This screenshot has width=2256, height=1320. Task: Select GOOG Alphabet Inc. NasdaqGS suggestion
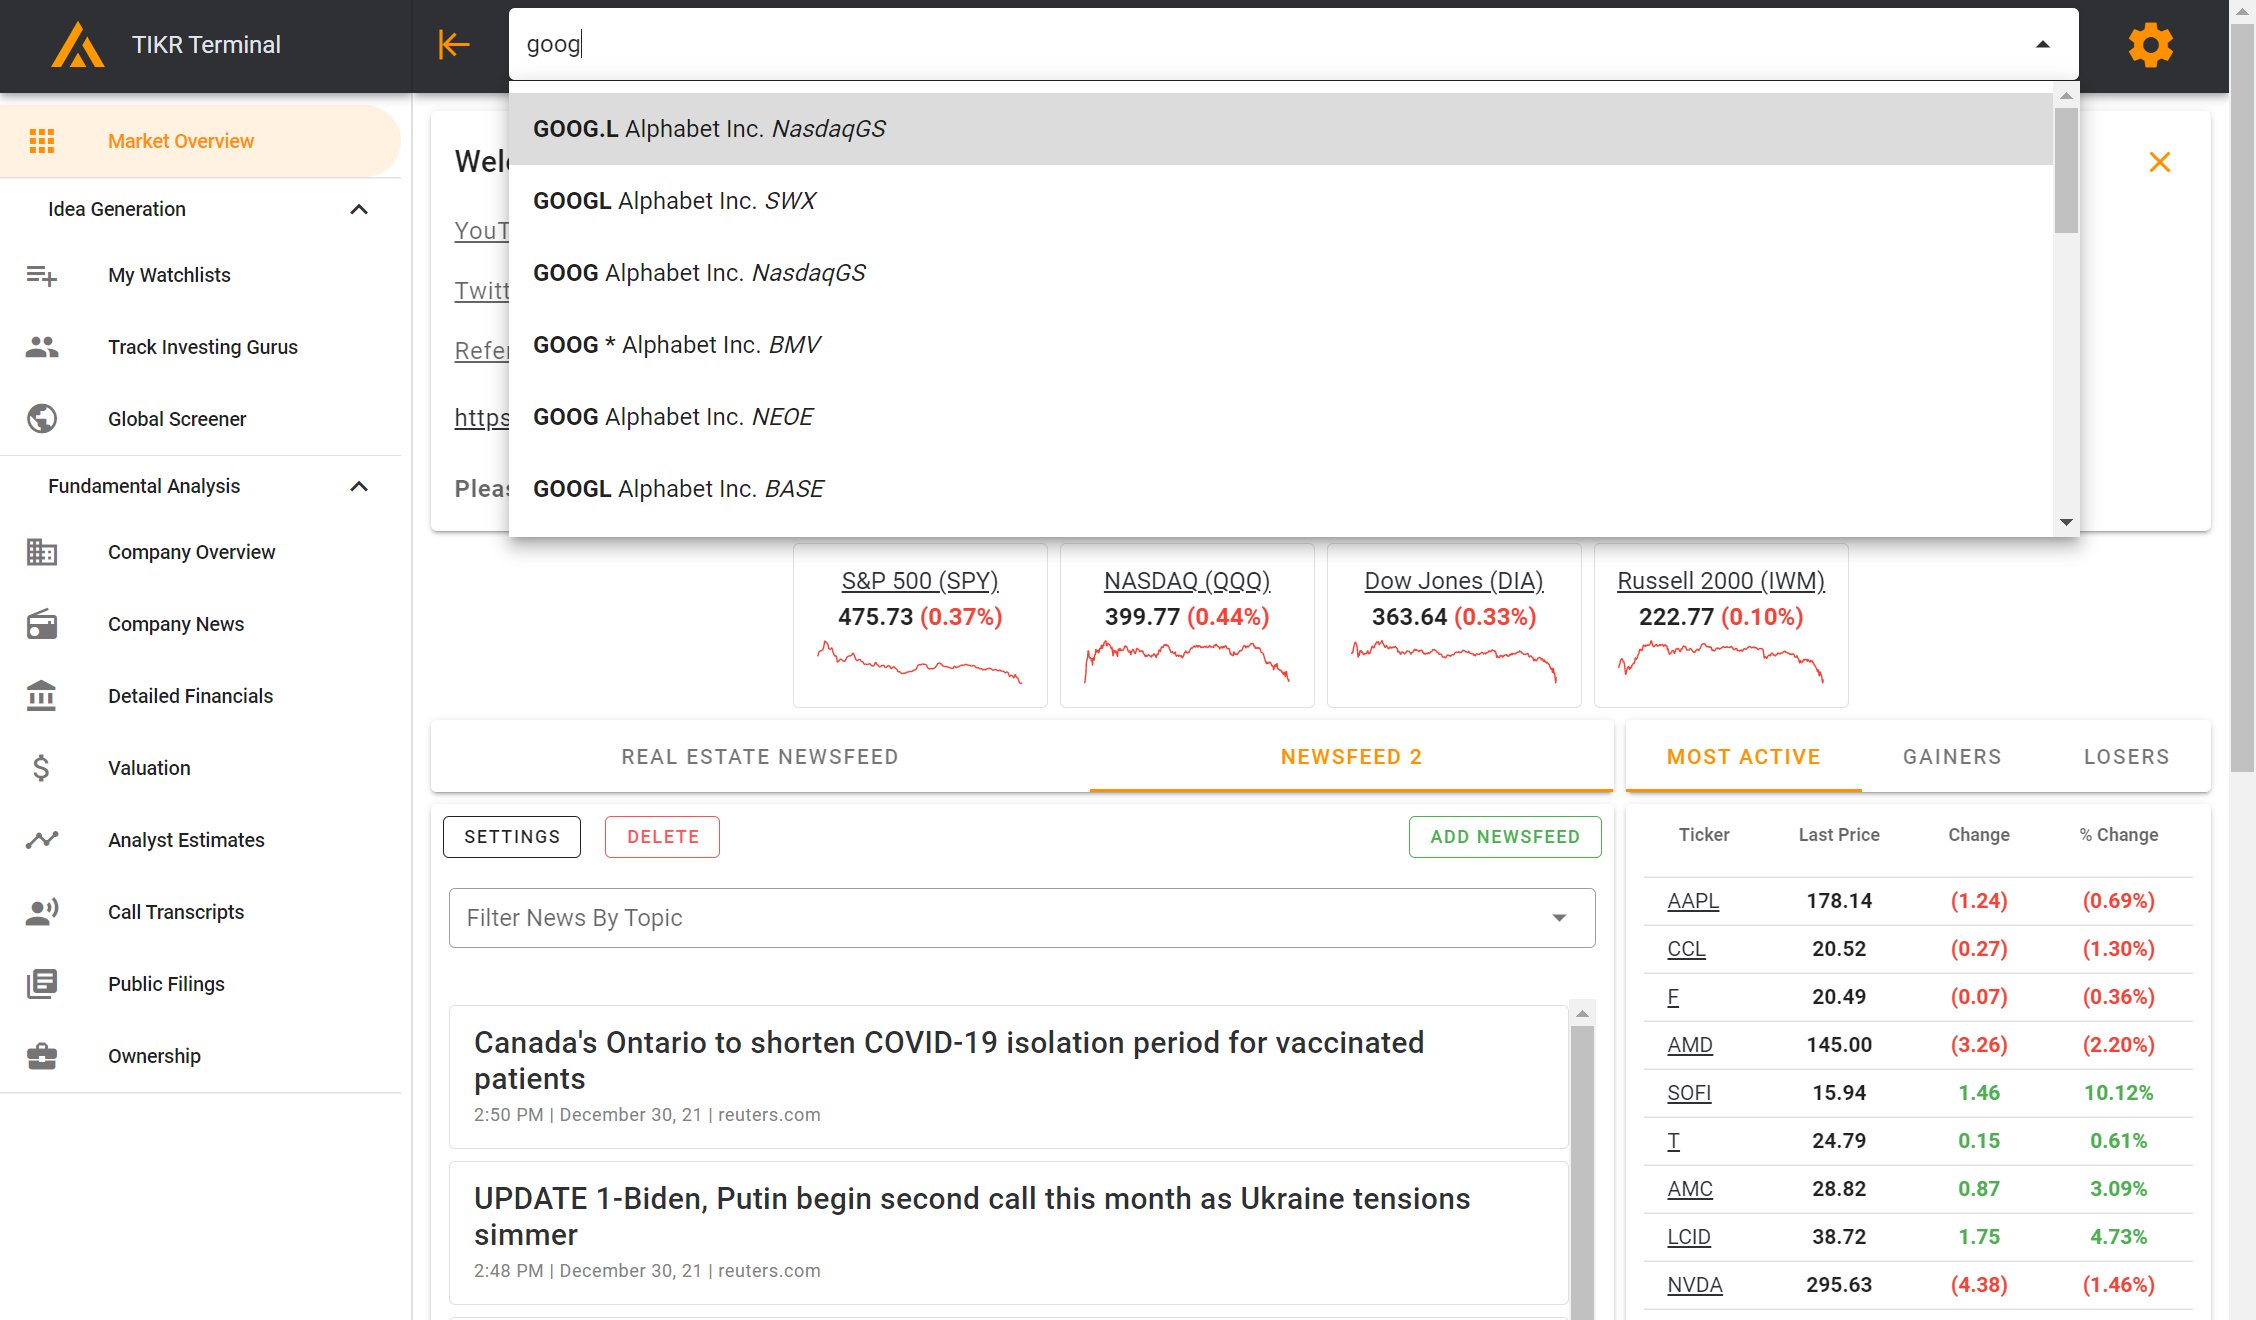[1281, 273]
